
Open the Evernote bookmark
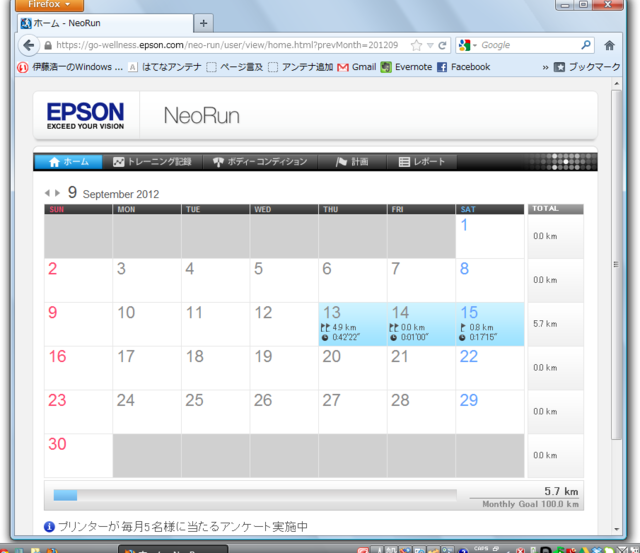[407, 67]
